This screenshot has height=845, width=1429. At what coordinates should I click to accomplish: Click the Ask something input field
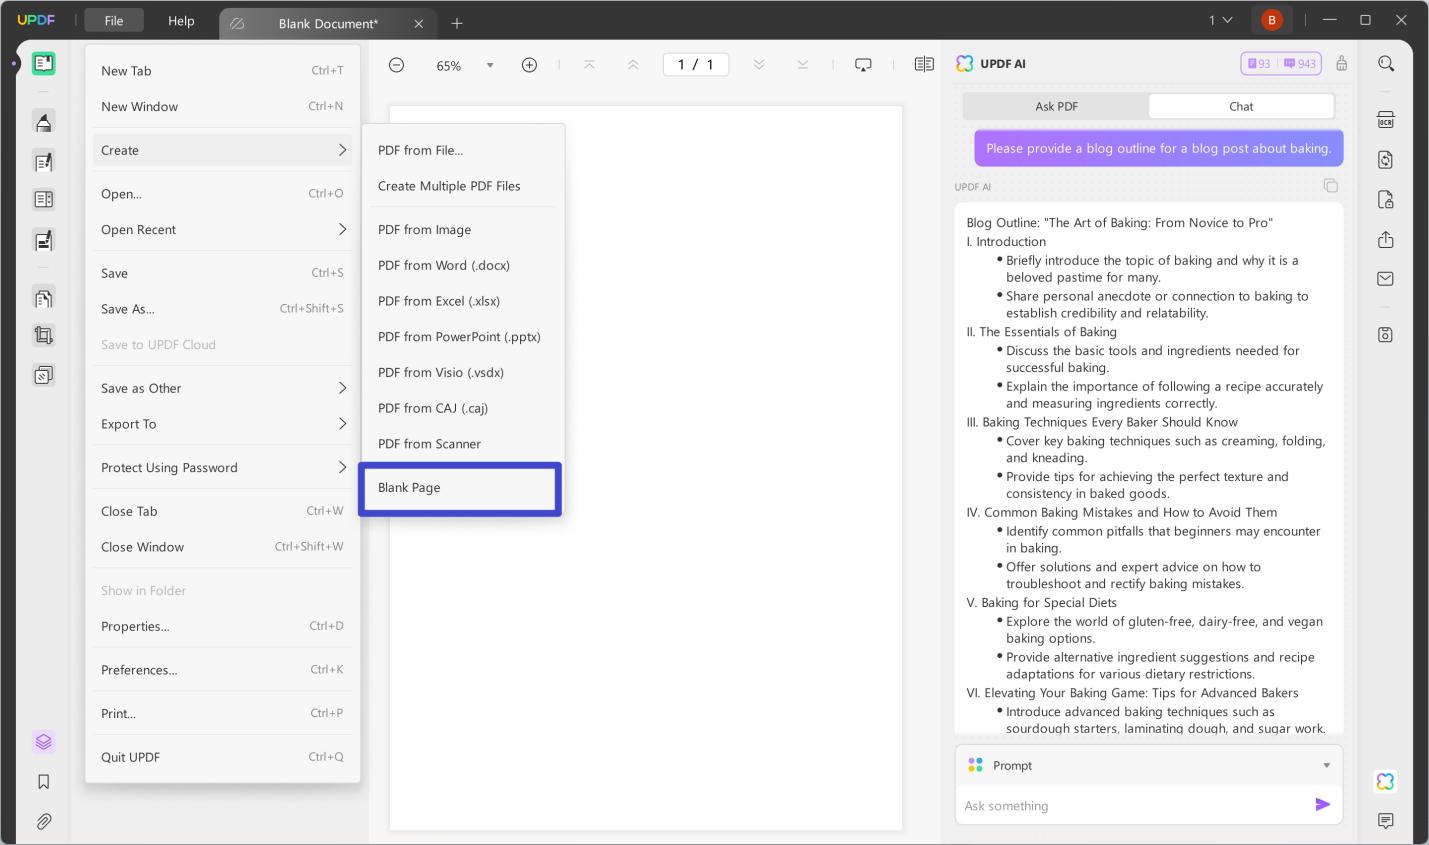pos(1135,805)
